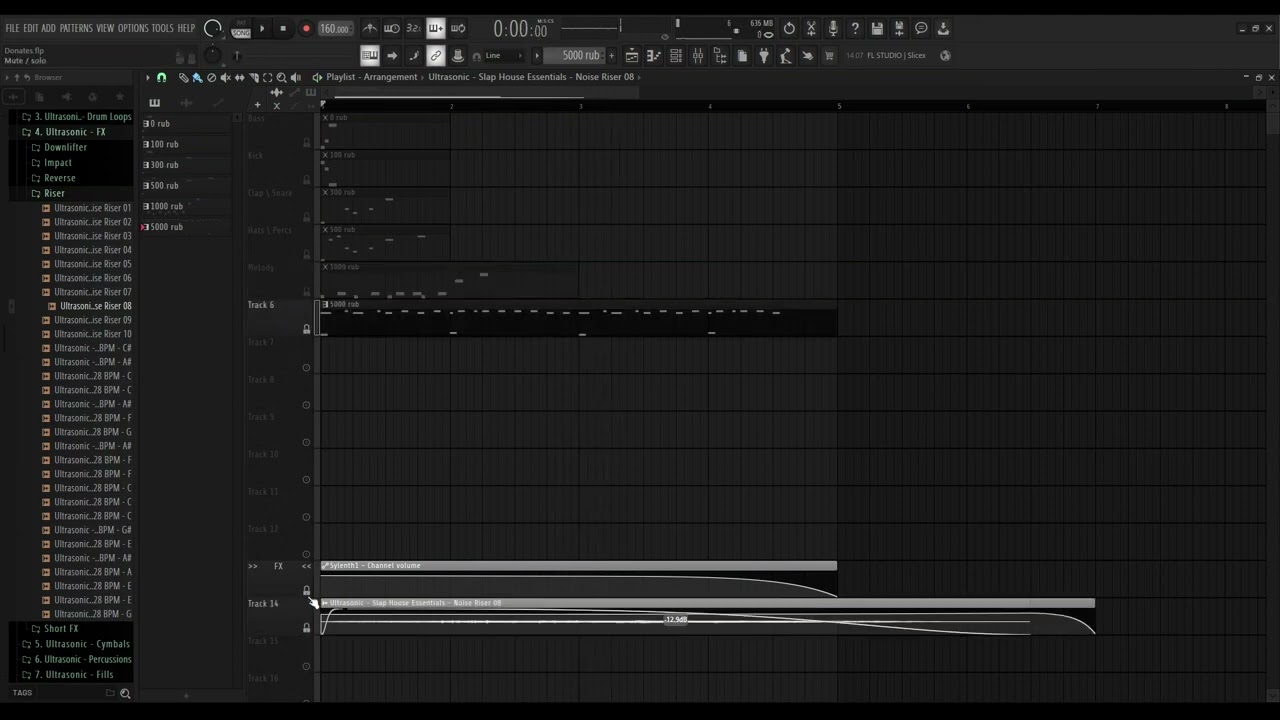Toggle loop recording button
The image size is (1280, 720).
tap(458, 28)
